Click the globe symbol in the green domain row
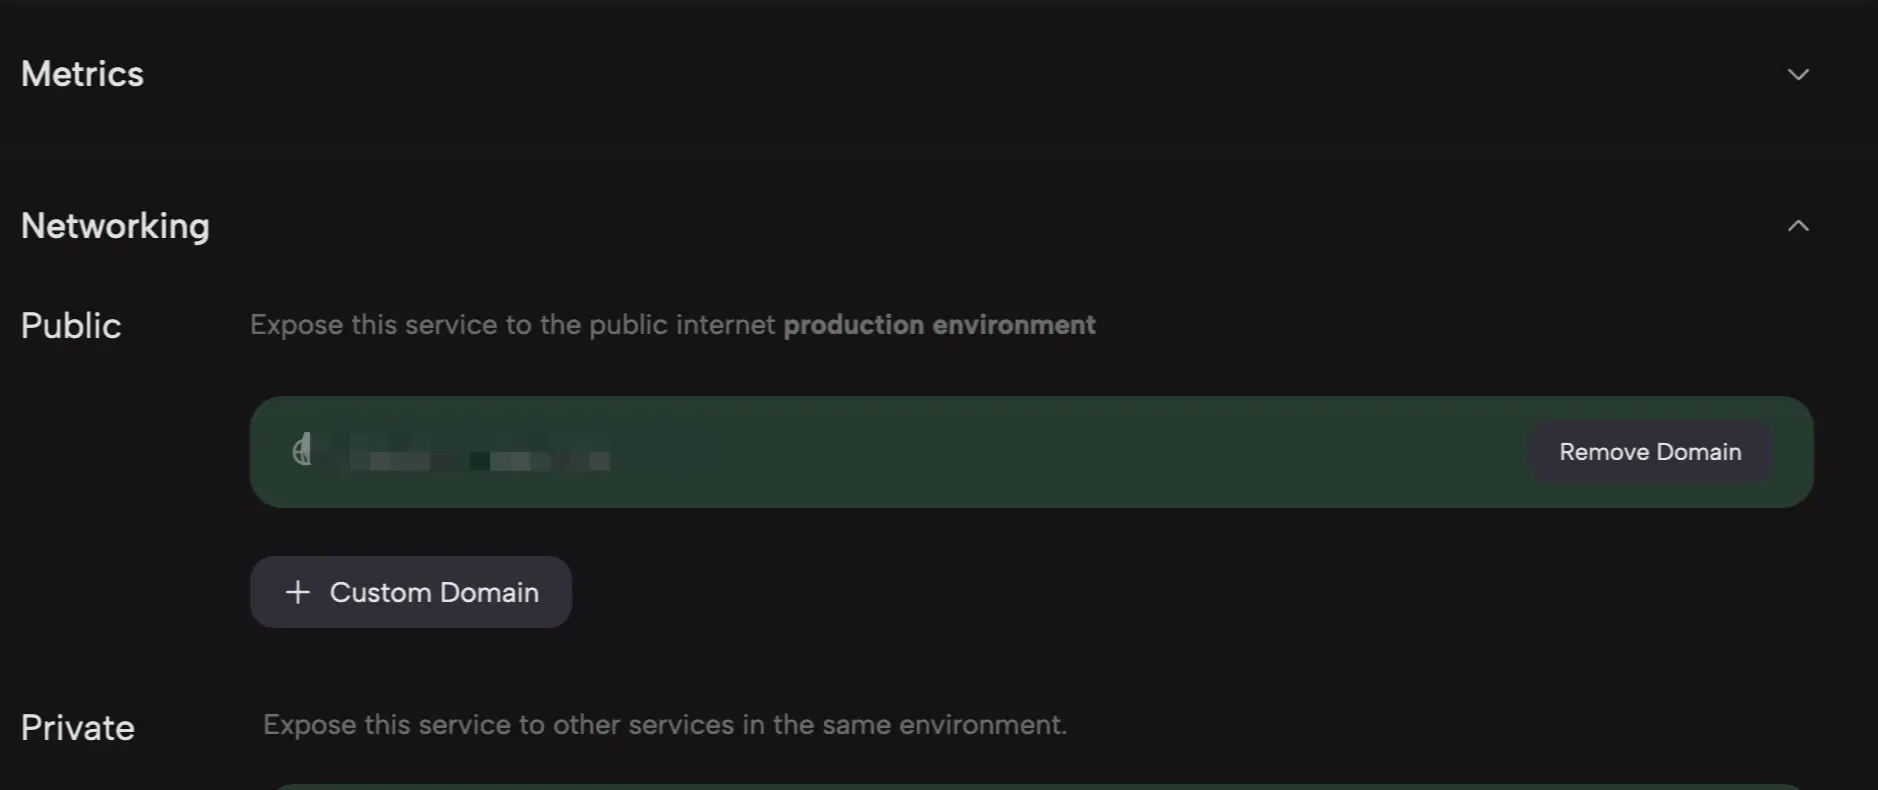Image resolution: width=1878 pixels, height=790 pixels. (x=303, y=451)
